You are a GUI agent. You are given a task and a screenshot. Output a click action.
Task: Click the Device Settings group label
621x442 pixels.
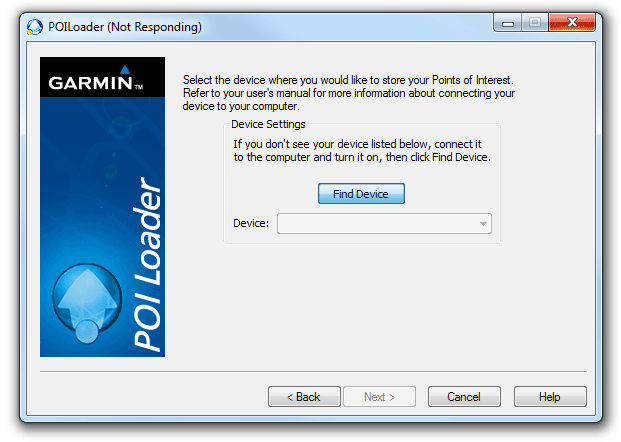tap(268, 124)
